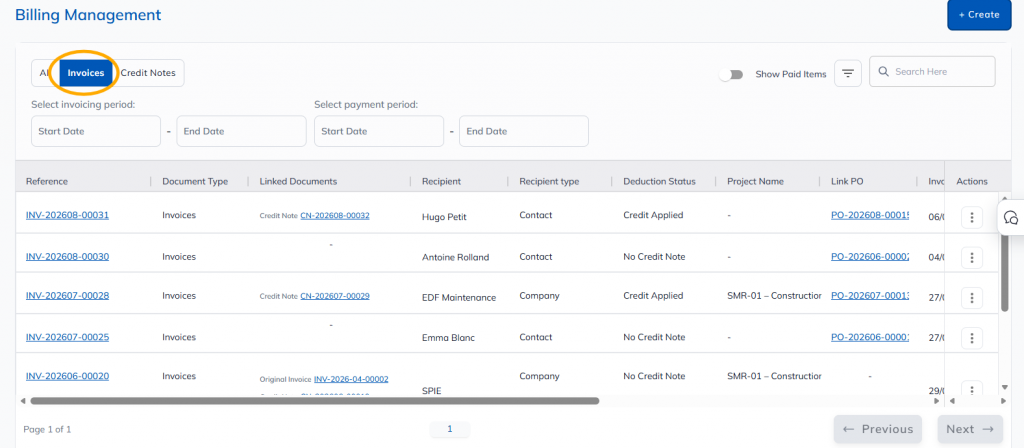Click the horizontal scrollbar left arrow
The width and height of the screenshot is (1024, 448).
23,401
